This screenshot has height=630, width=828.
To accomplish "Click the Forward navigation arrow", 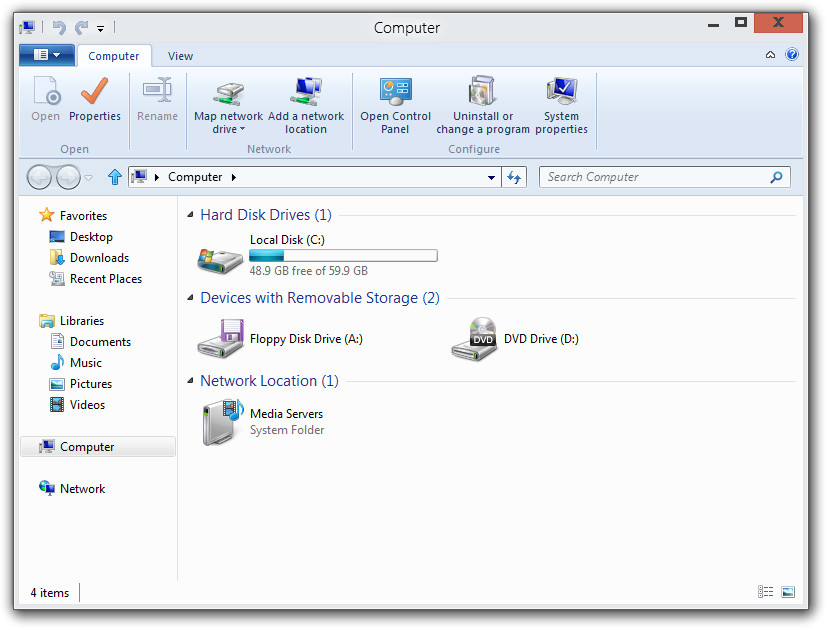I will coord(68,177).
